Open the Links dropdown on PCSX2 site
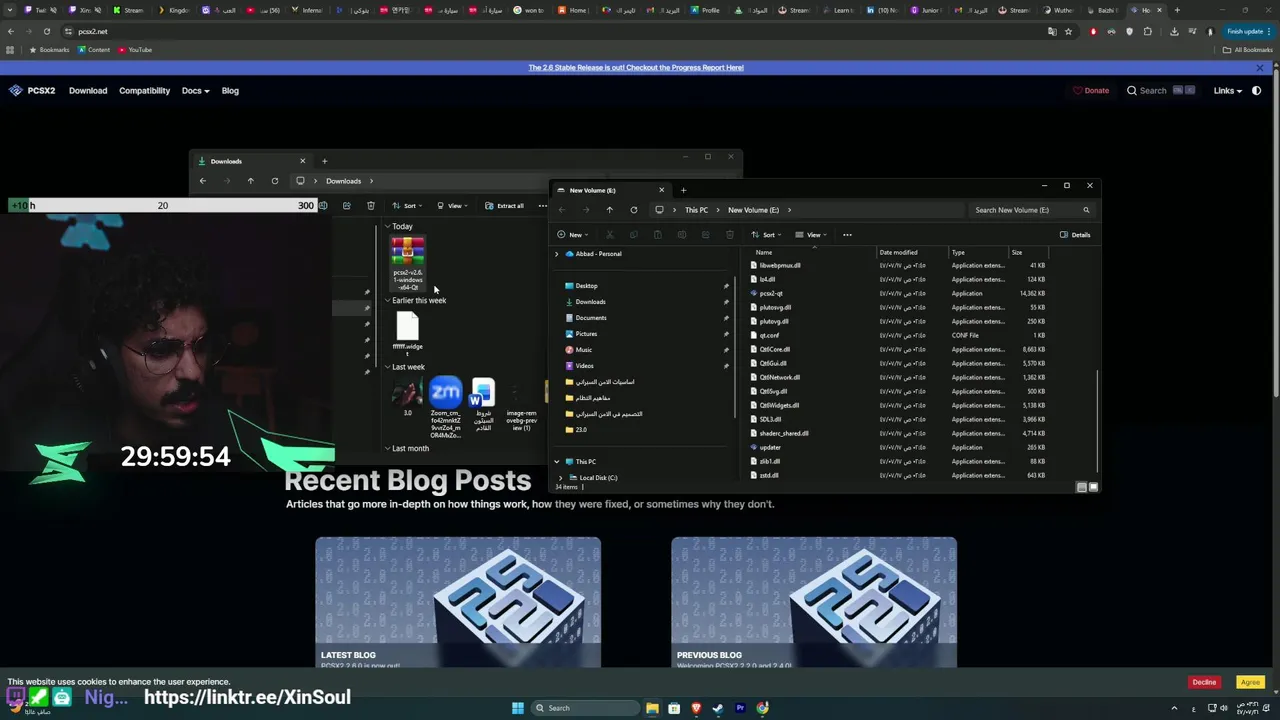Image resolution: width=1280 pixels, height=720 pixels. [x=1227, y=91]
